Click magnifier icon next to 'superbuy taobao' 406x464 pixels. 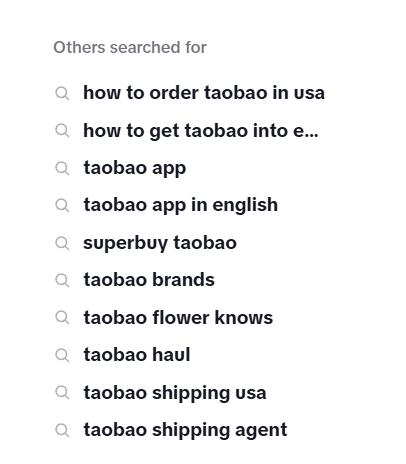coord(62,243)
